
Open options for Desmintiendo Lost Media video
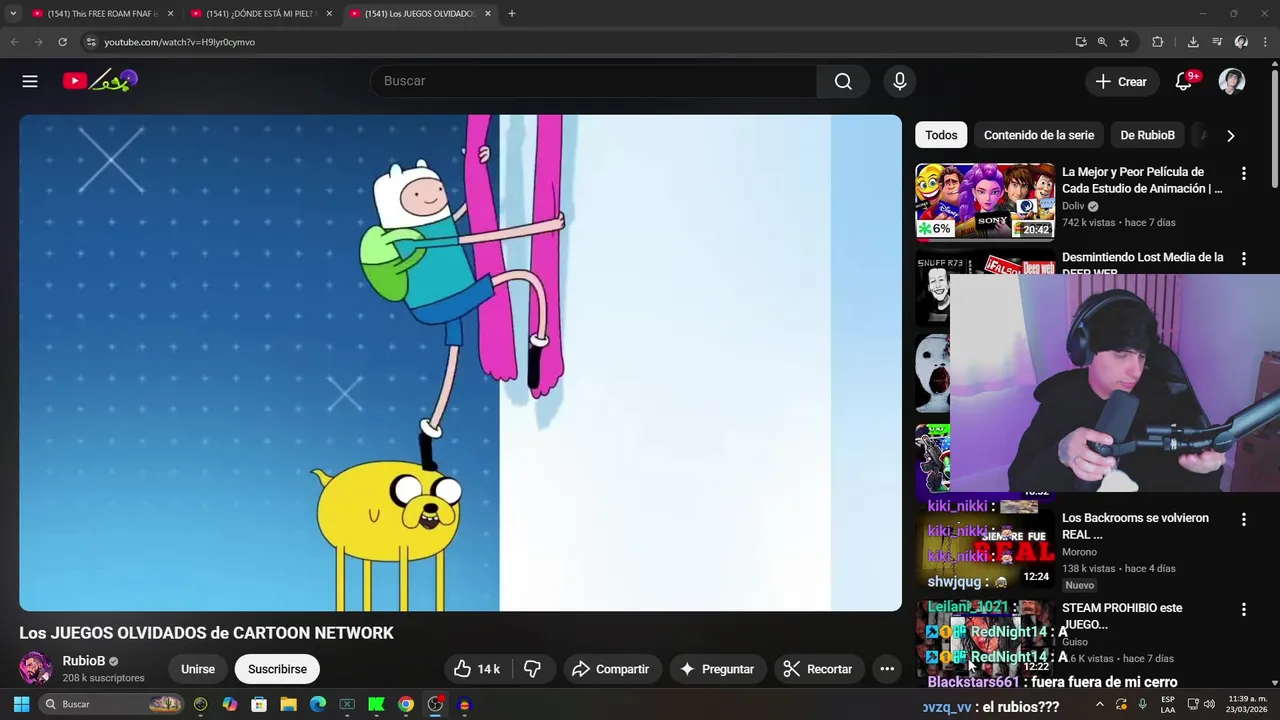coord(1244,258)
